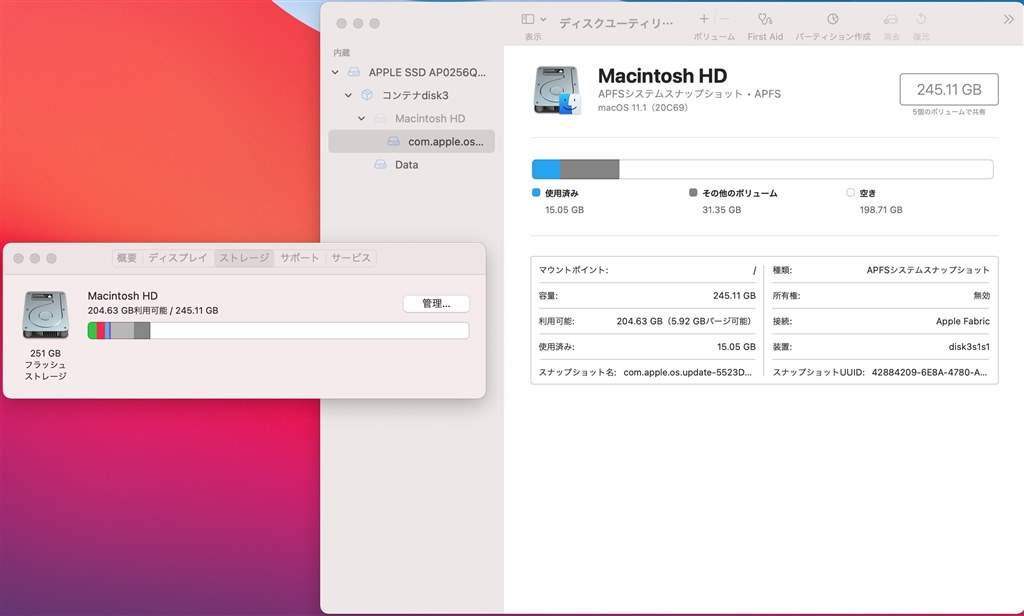This screenshot has width=1024, height=616.
Task: Collapse the APPLE SSD AP0256Q tree item
Action: point(337,72)
